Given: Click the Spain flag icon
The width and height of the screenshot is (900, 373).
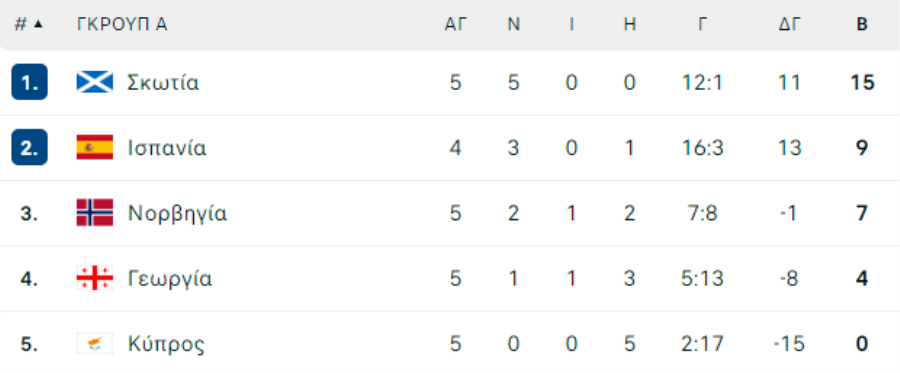Looking at the screenshot, I should (95, 147).
